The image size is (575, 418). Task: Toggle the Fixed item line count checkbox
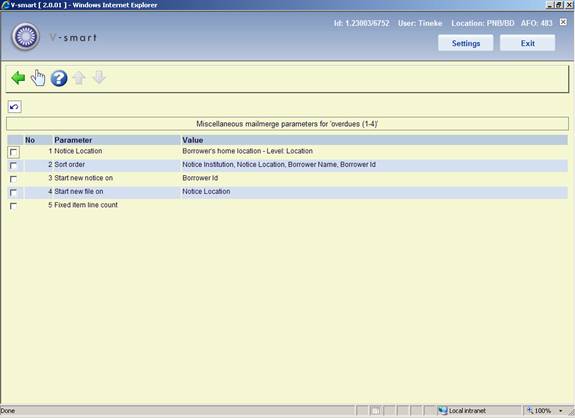coord(13,206)
